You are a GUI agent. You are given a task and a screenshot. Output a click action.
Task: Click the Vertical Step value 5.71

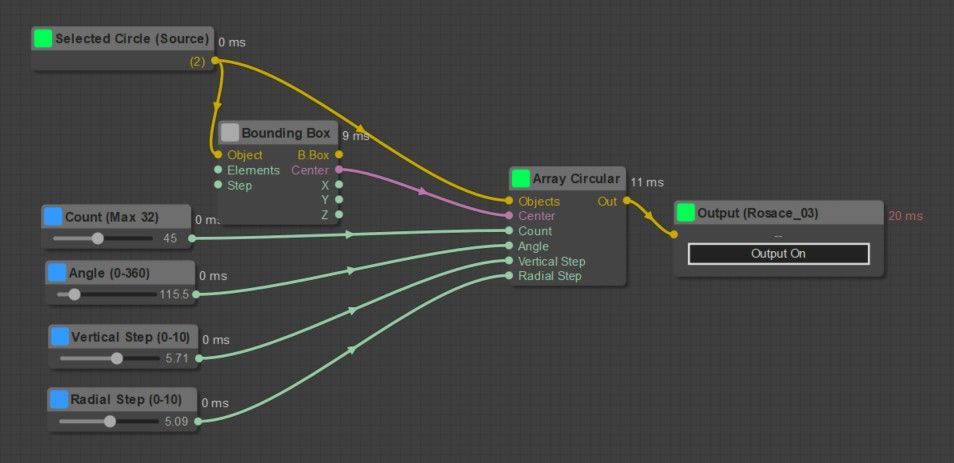click(x=177, y=358)
